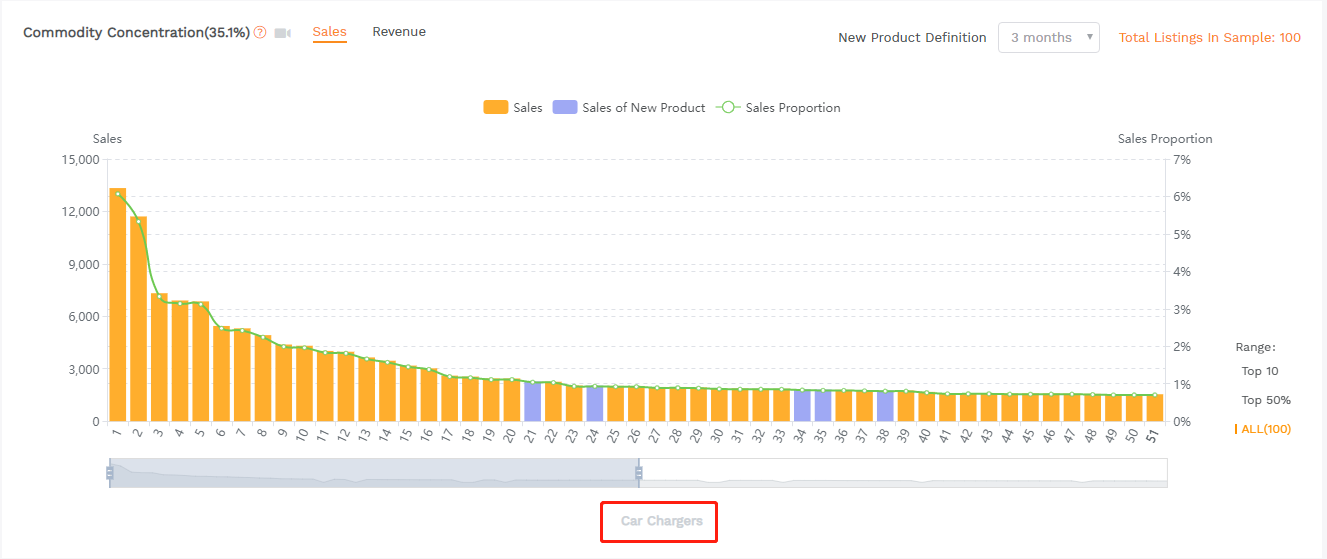Image resolution: width=1327 pixels, height=559 pixels.
Task: Click the blue new product bar at rank 21
Action: 533,401
